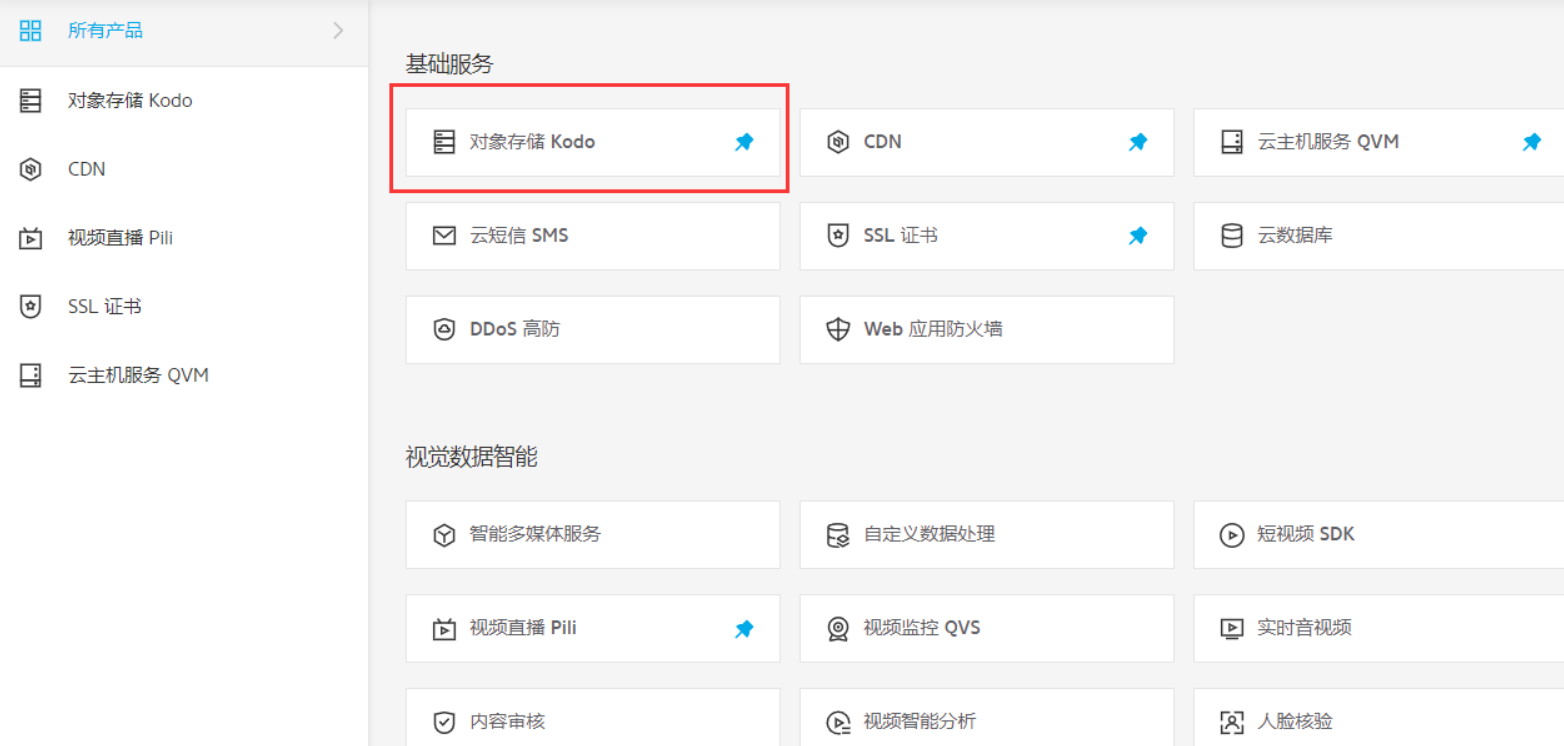Screen dimensions: 1564x746
Task: Open the 视频直播 Pili product card
Action: pos(593,628)
